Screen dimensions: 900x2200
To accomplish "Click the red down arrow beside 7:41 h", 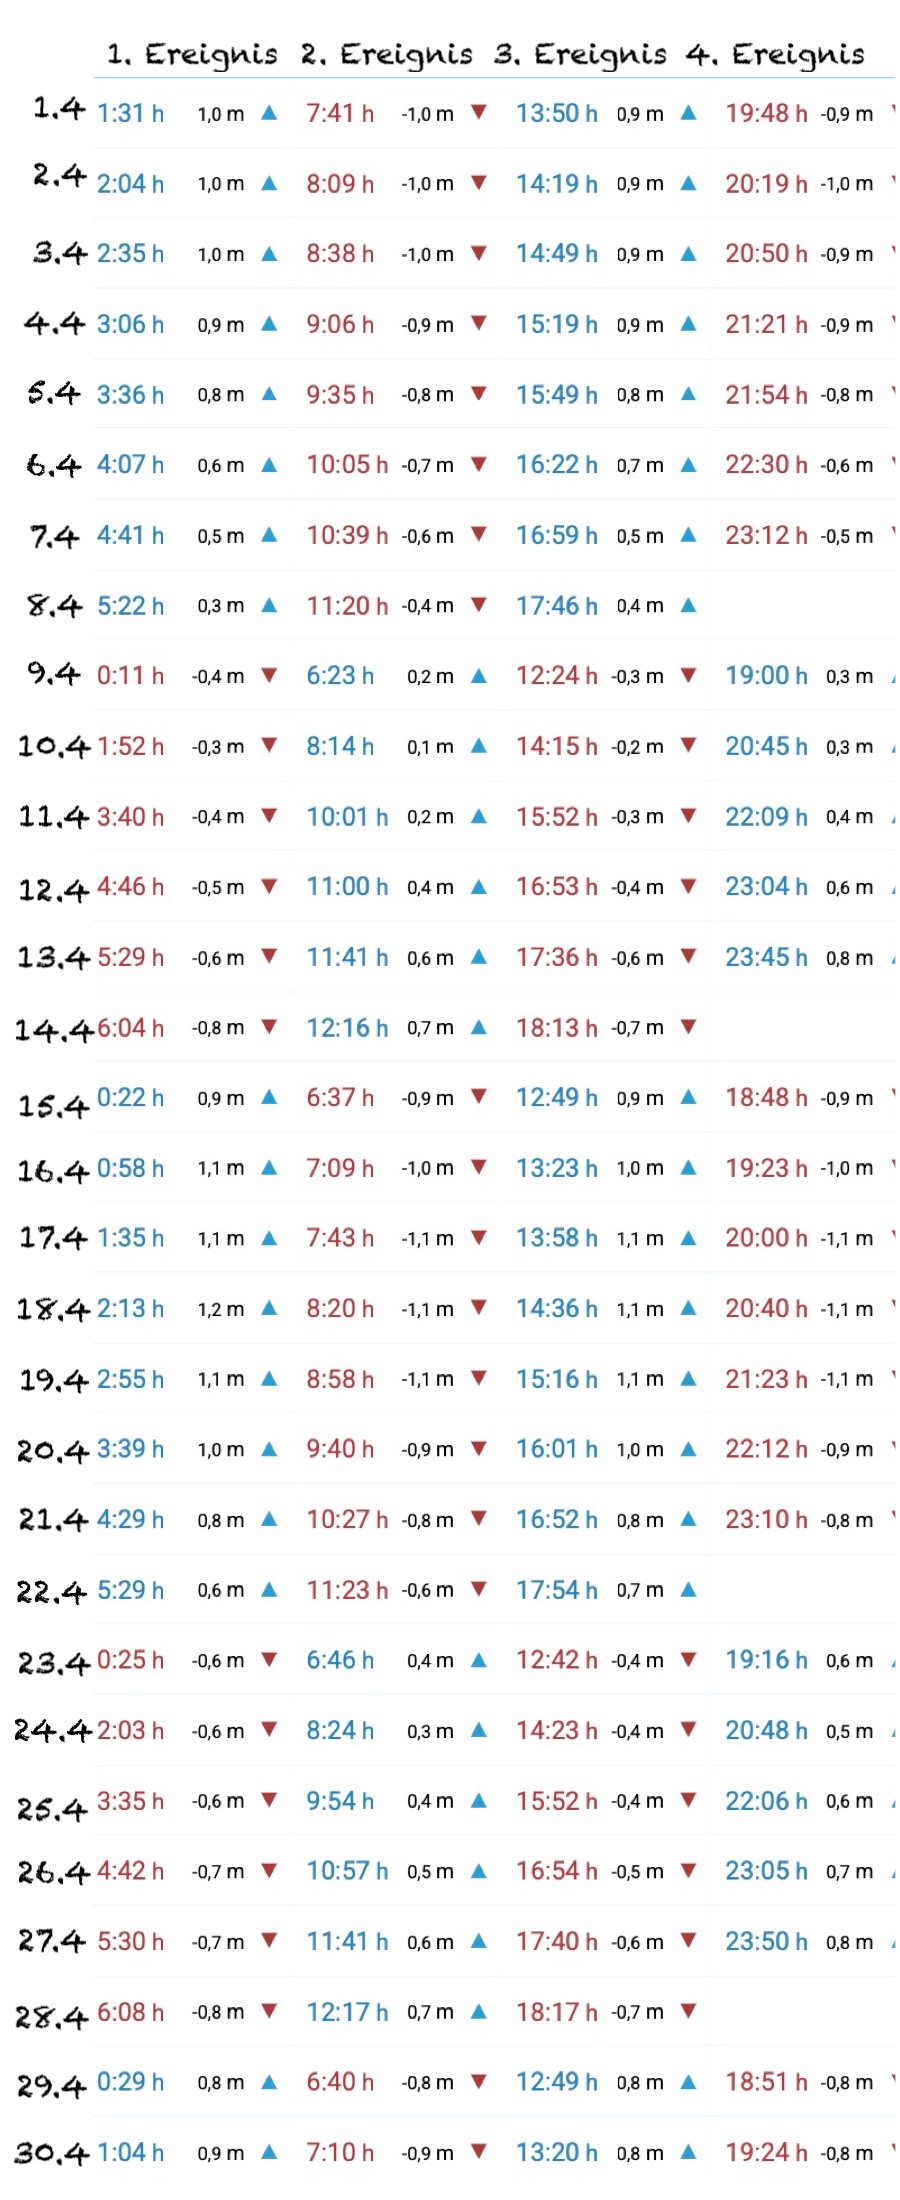I will tap(479, 112).
